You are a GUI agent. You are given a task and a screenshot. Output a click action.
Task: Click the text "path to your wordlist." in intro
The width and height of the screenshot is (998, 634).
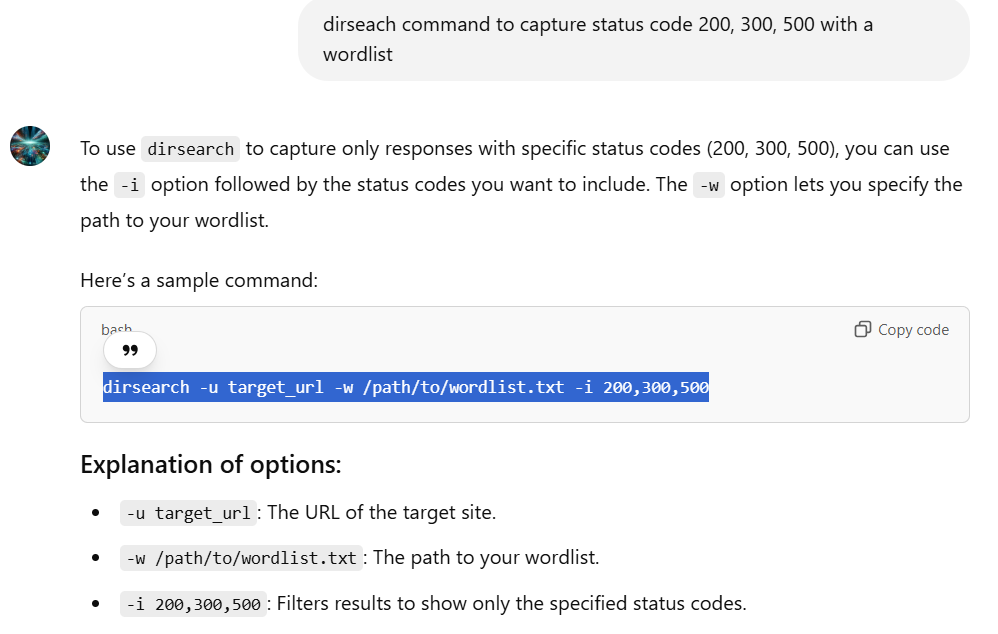pyautogui.click(x=174, y=220)
